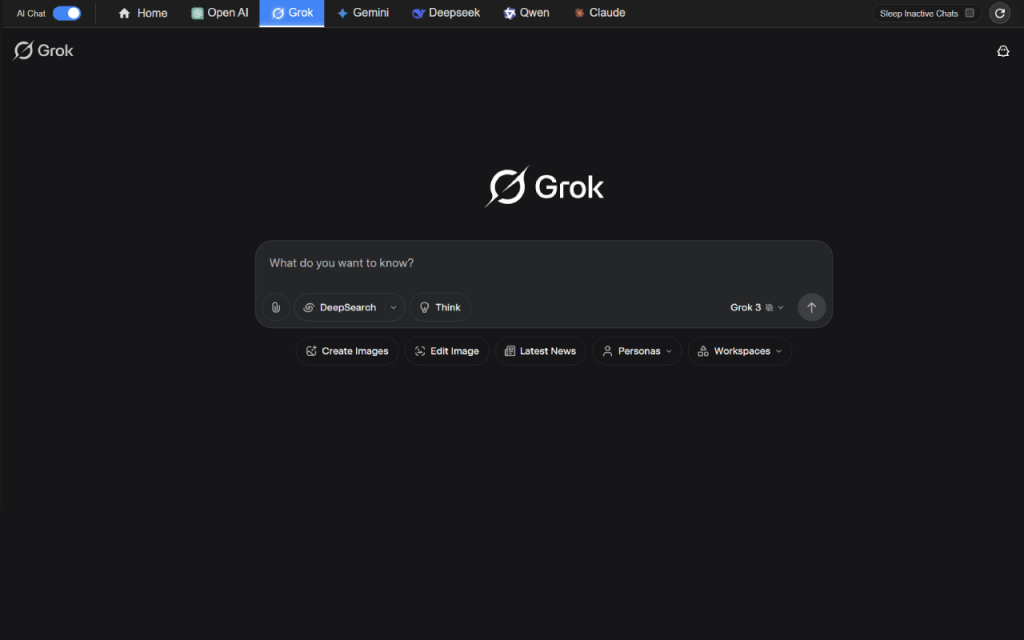Click the Create Images button
1024x640 pixels.
347,351
